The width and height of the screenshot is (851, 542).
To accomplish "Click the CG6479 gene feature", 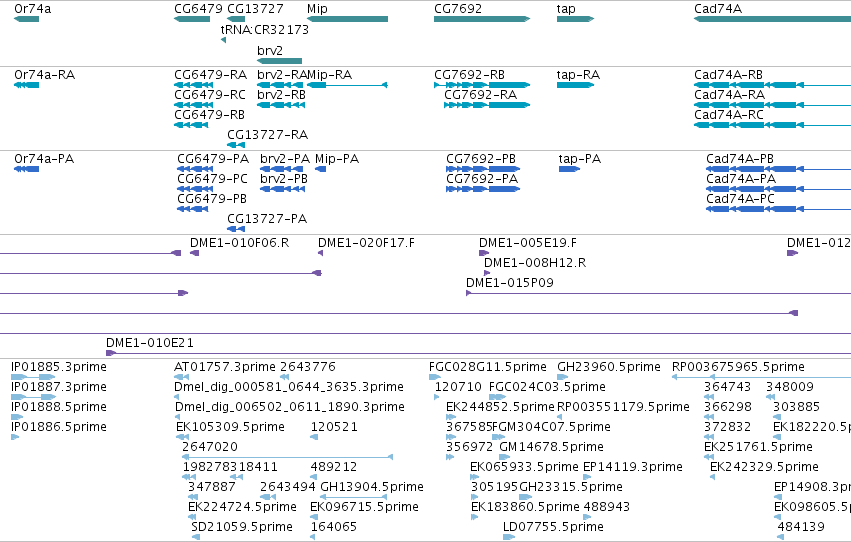I will click(192, 19).
